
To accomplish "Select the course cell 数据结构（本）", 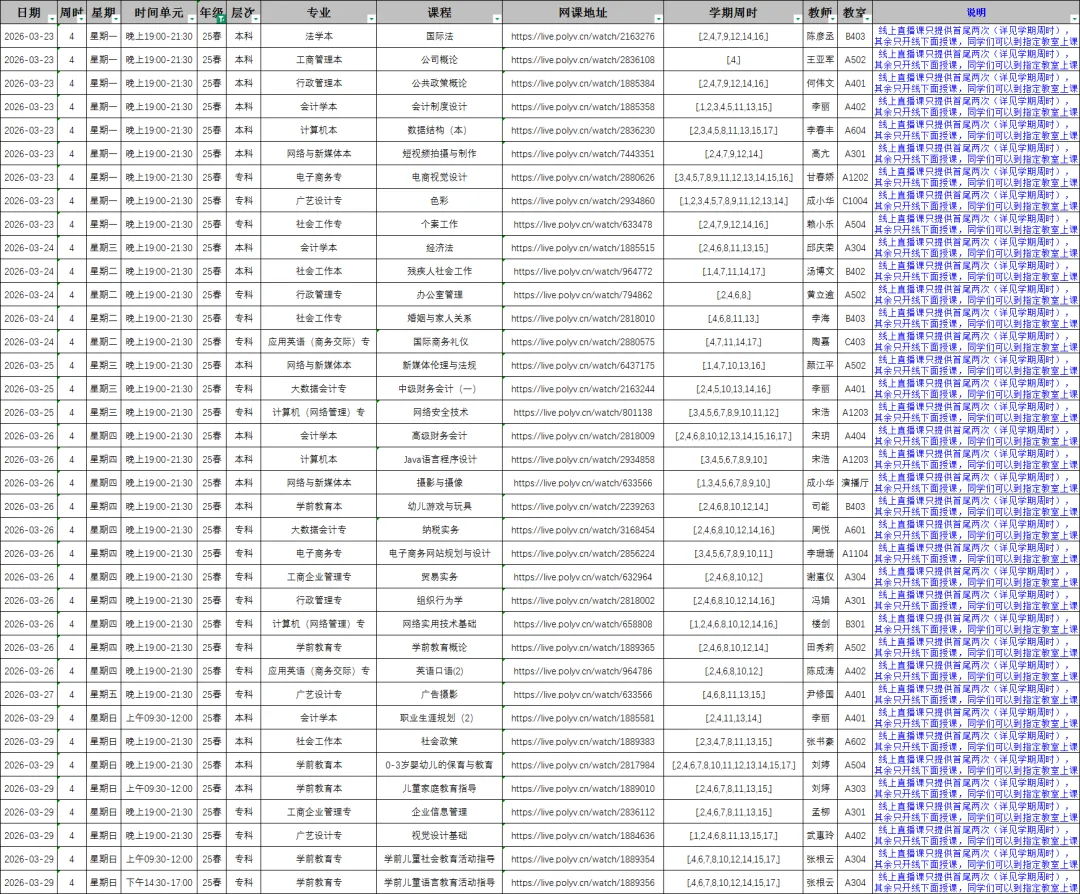I will [x=439, y=130].
